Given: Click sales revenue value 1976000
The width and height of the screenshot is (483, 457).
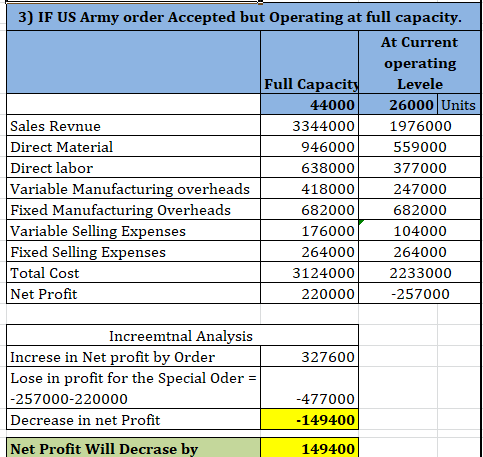Looking at the screenshot, I should point(420,125).
